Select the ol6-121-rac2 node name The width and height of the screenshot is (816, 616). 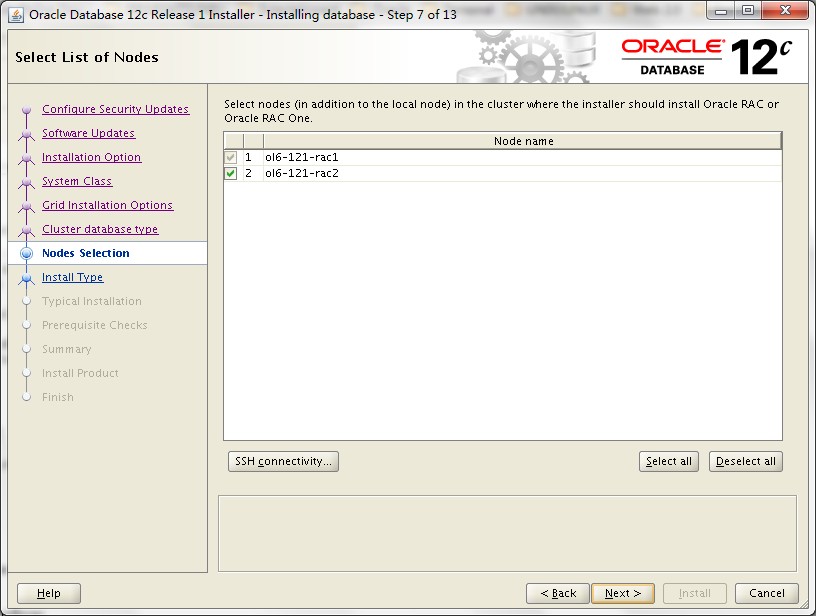(302, 173)
